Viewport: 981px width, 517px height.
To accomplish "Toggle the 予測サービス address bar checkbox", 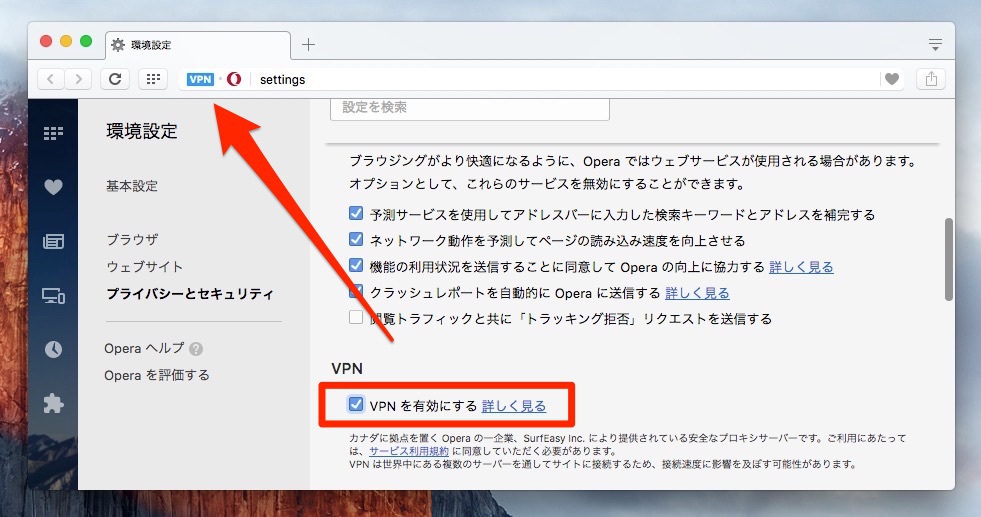I will [356, 213].
